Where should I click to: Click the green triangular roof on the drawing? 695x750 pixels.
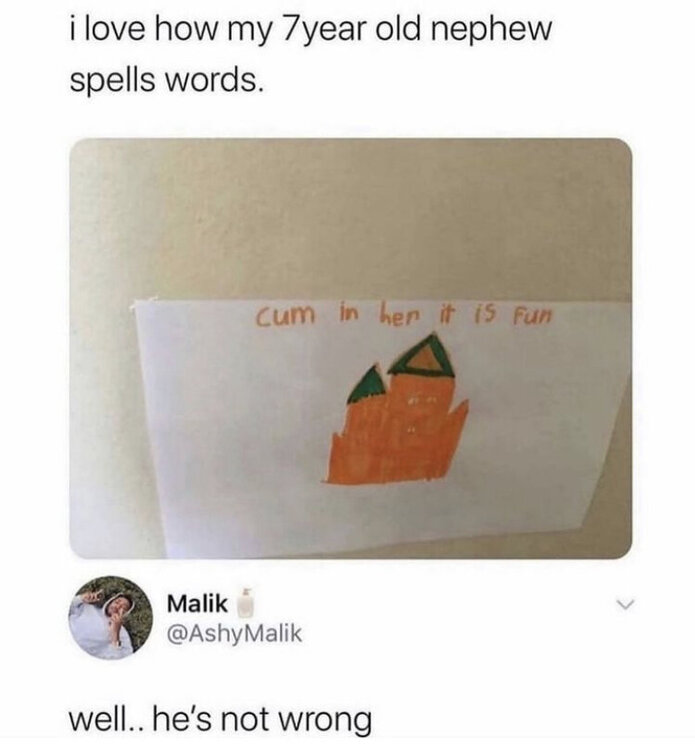pos(423,355)
